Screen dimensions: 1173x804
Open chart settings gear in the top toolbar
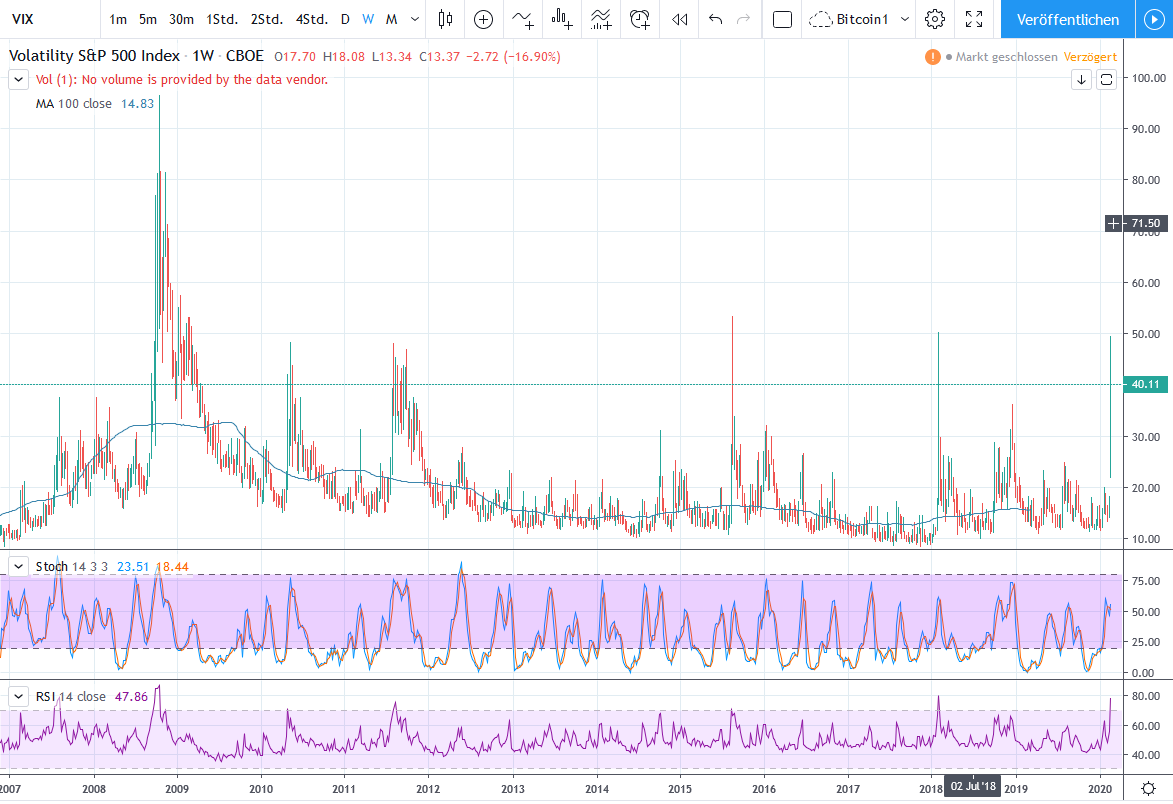[935, 19]
